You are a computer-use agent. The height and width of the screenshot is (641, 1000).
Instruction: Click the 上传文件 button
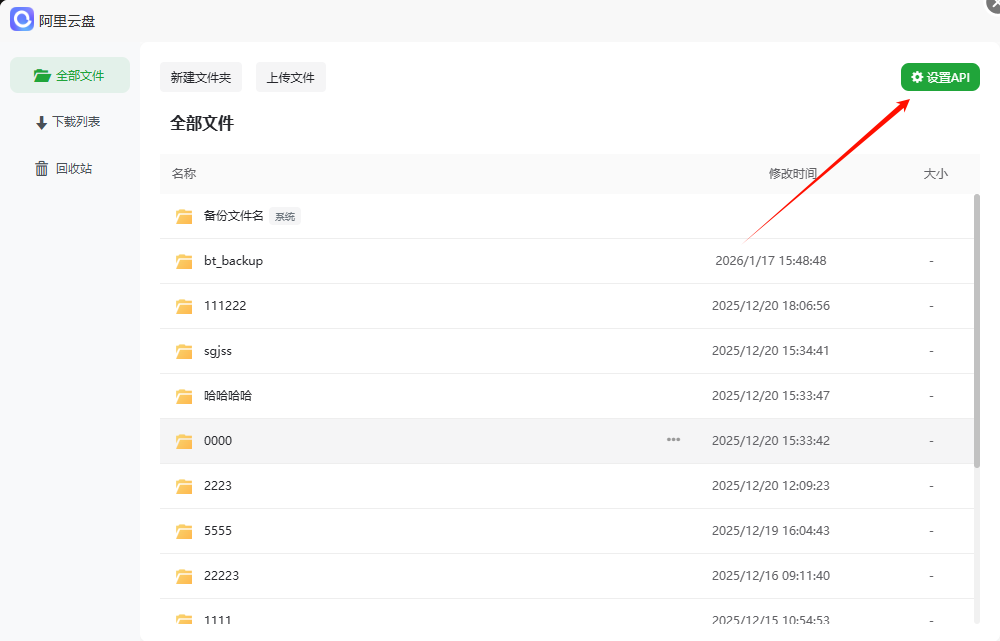click(x=290, y=77)
